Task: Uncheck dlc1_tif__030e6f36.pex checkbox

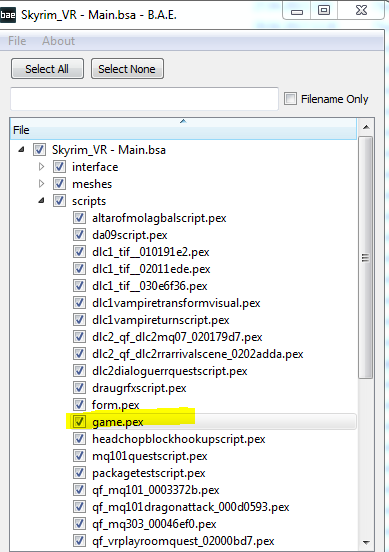Action: (x=79, y=286)
